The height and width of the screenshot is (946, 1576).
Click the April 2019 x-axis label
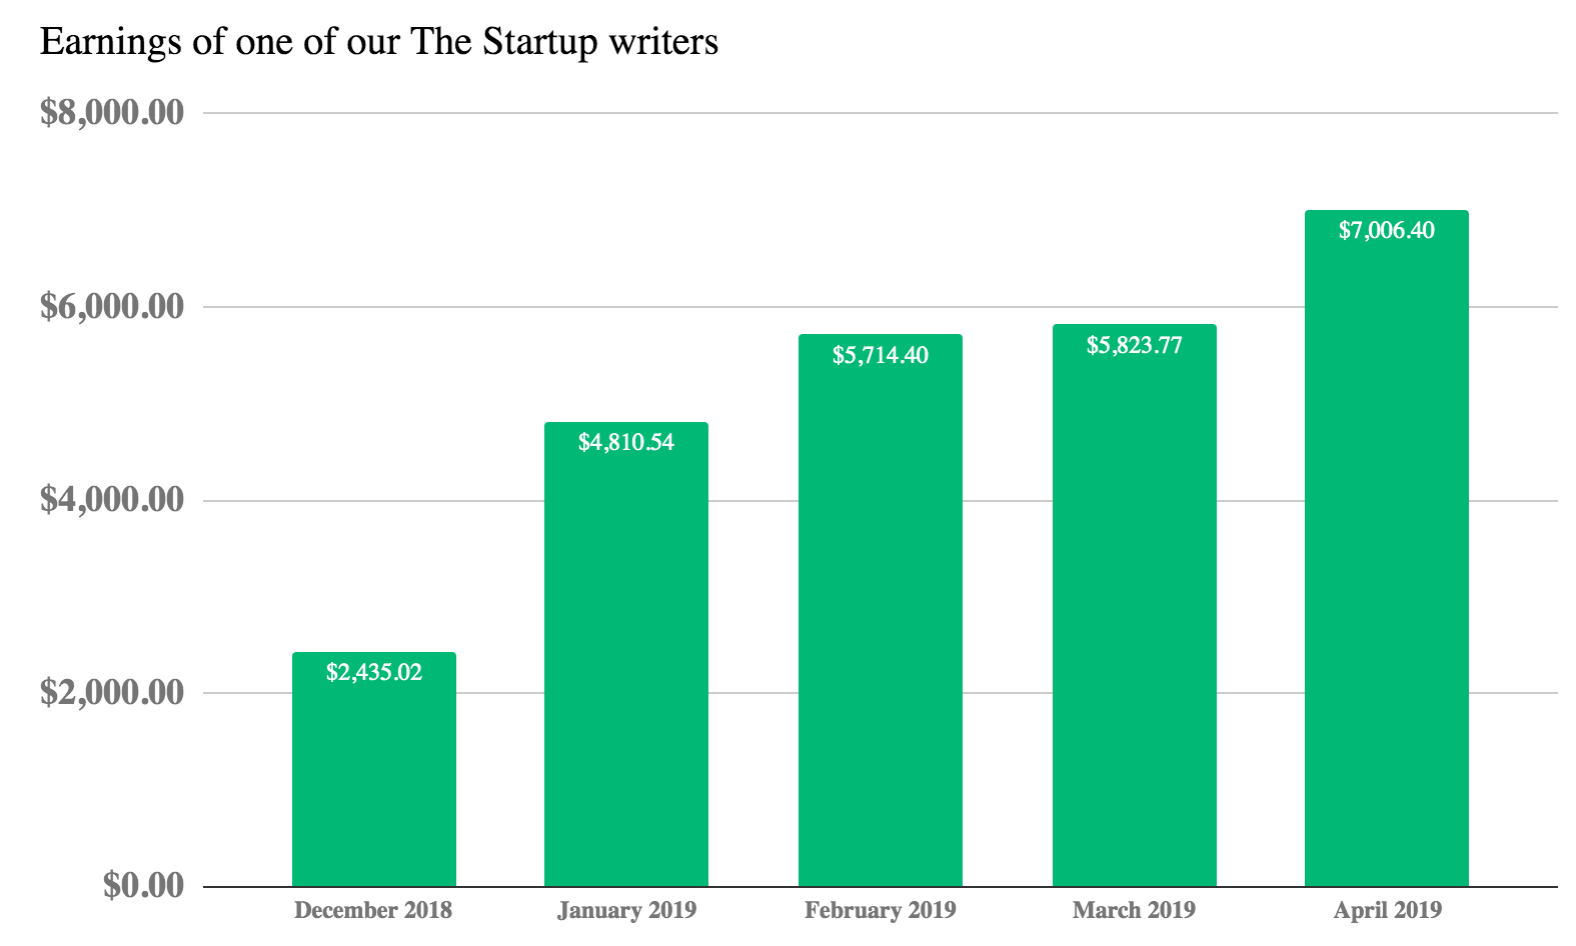pyautogui.click(x=1387, y=911)
